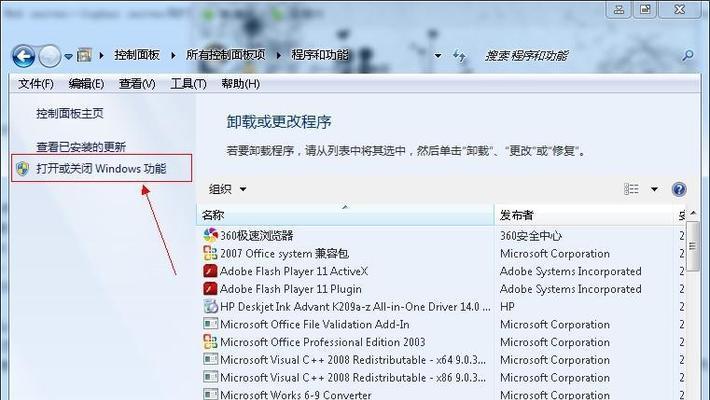This screenshot has height=400, width=710.
Task: Click the blue help question mark icon
Action: point(679,189)
